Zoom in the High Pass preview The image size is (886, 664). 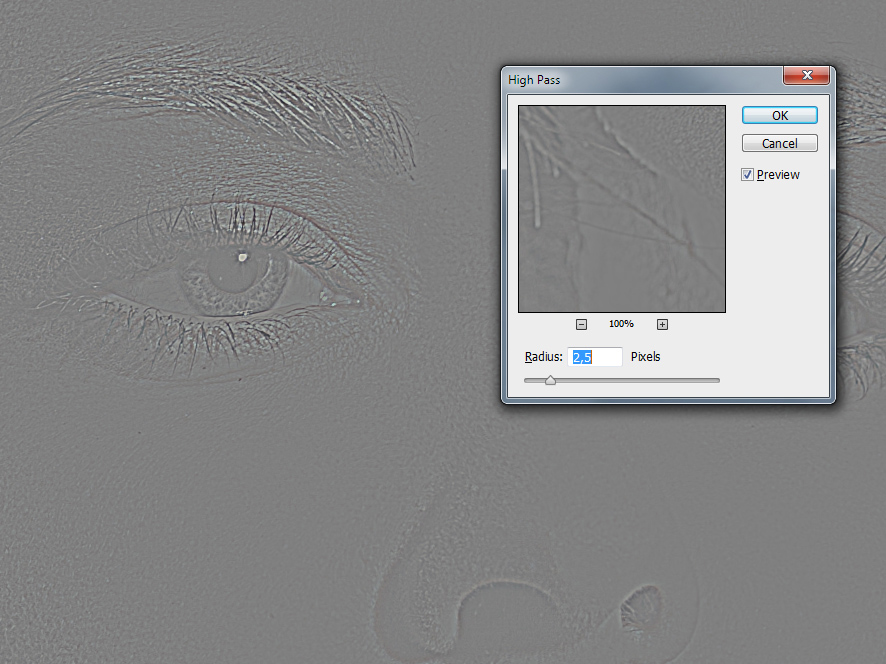coord(662,324)
